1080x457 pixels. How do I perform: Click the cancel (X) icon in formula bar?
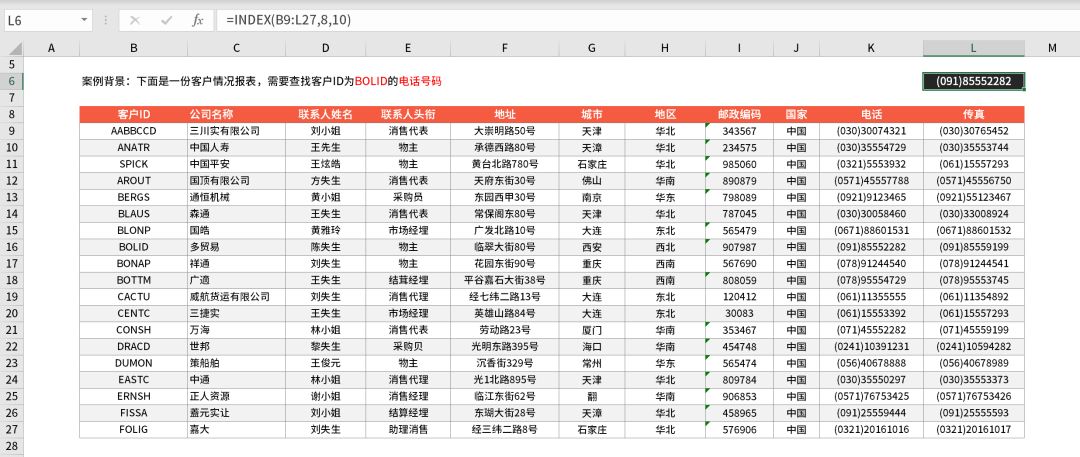click(135, 20)
